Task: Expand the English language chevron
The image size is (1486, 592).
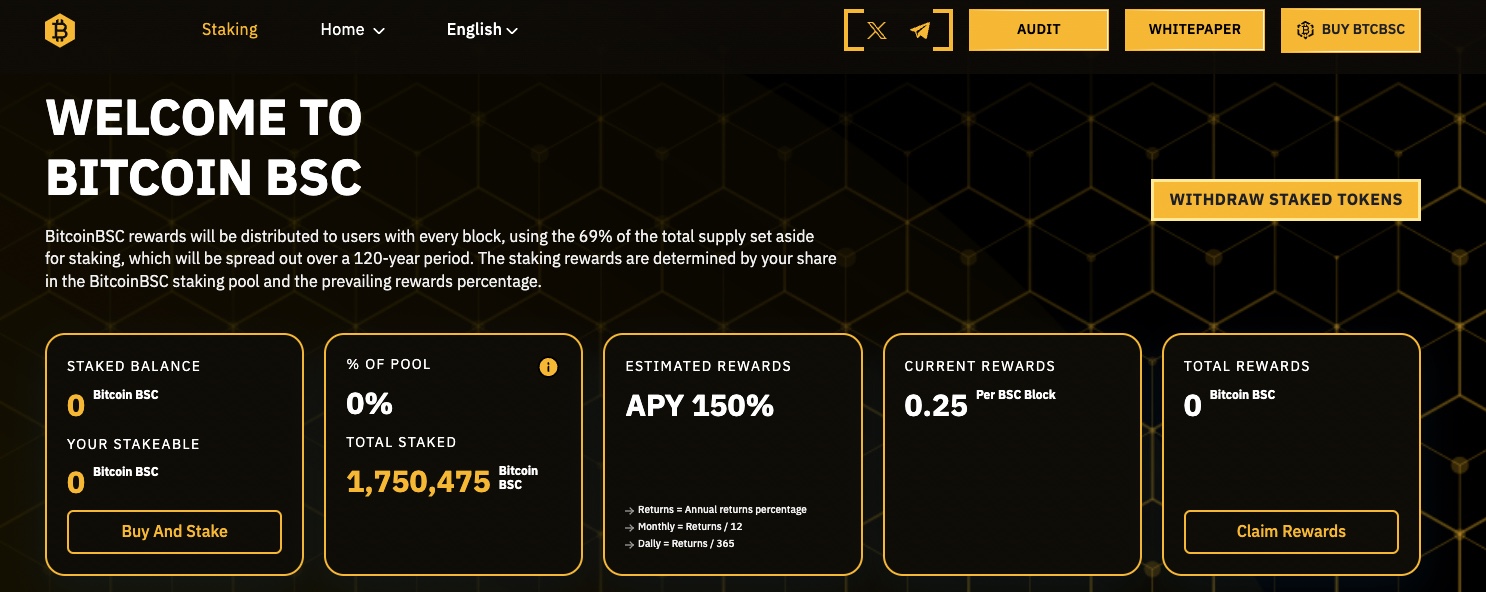Action: point(512,31)
